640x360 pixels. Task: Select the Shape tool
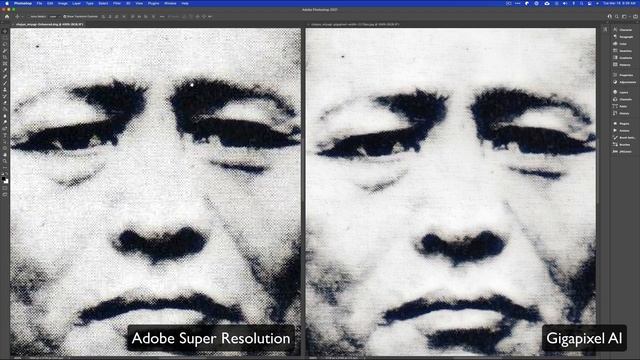tap(5, 149)
